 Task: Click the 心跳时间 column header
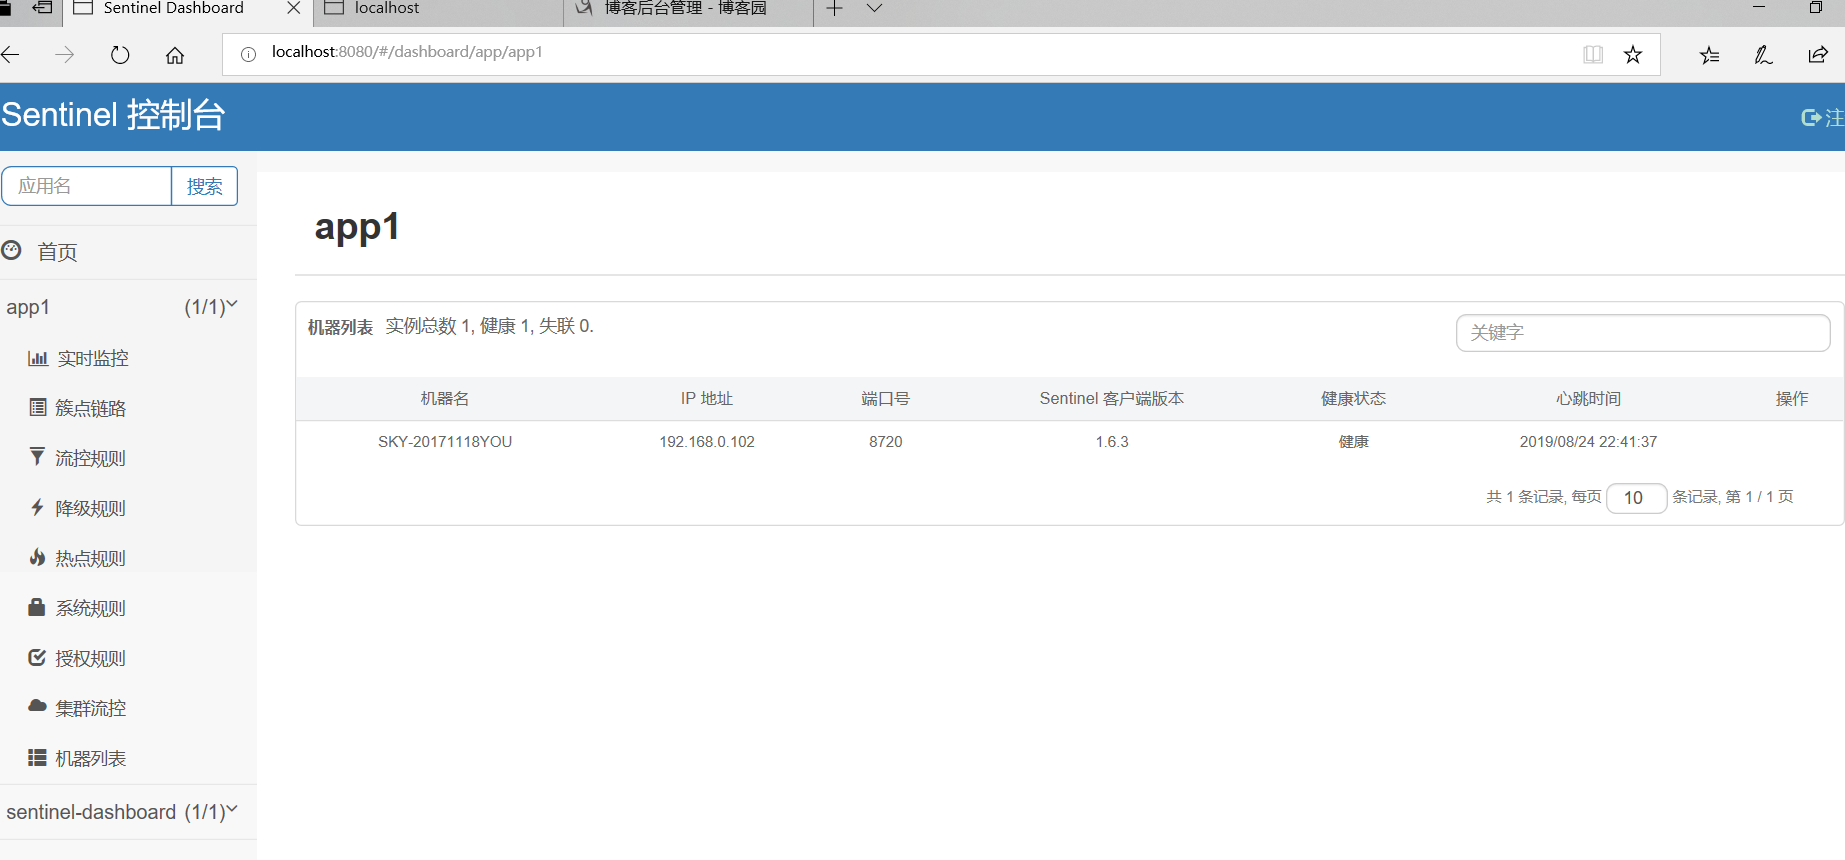(1588, 398)
